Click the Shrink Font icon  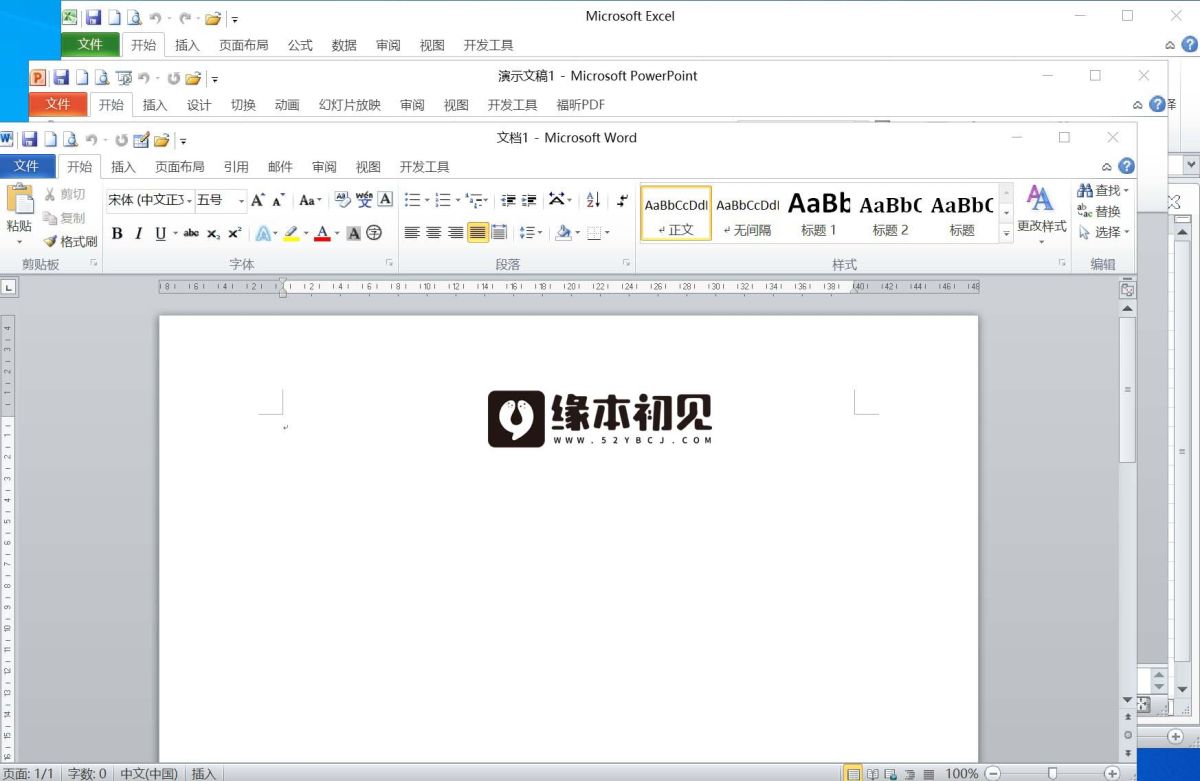pyautogui.click(x=278, y=200)
